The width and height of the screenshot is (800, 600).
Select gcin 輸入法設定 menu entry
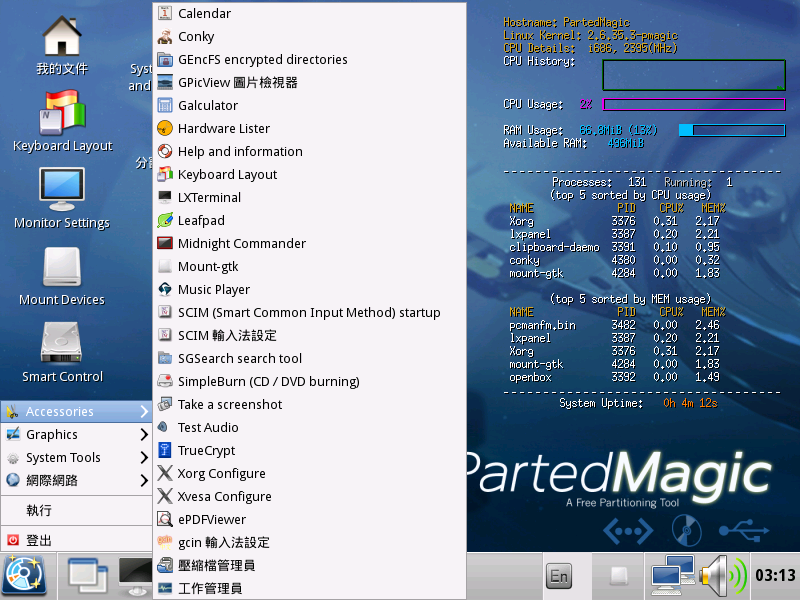(310, 542)
